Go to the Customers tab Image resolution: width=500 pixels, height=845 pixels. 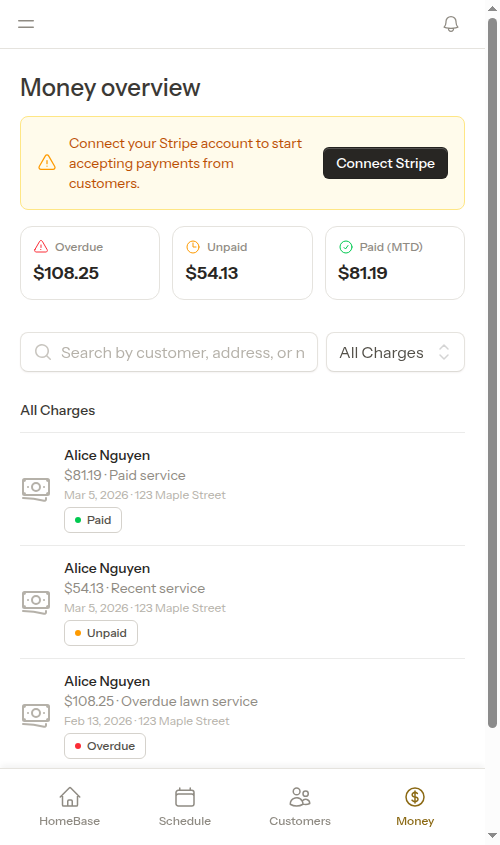tap(300, 806)
